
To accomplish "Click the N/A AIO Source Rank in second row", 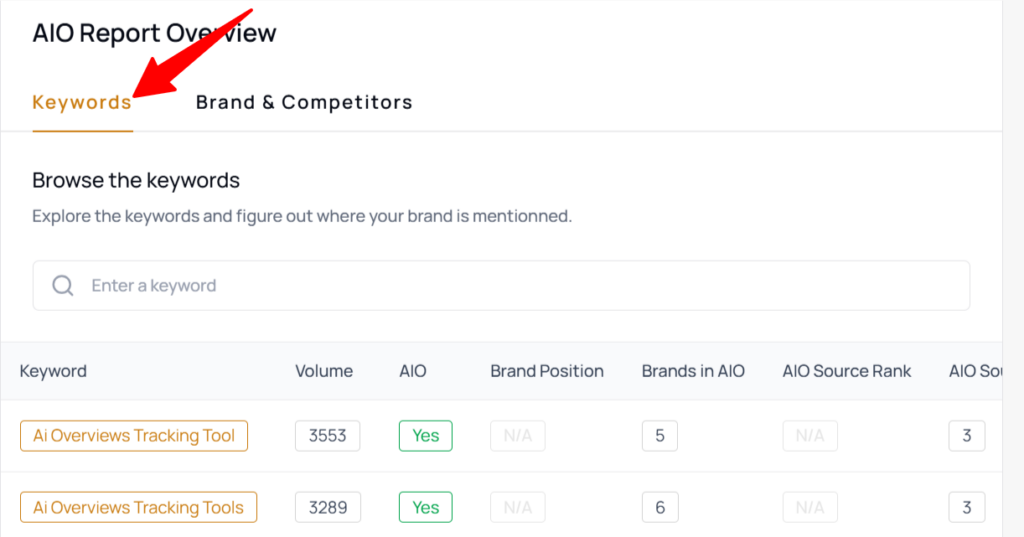I will point(810,507).
